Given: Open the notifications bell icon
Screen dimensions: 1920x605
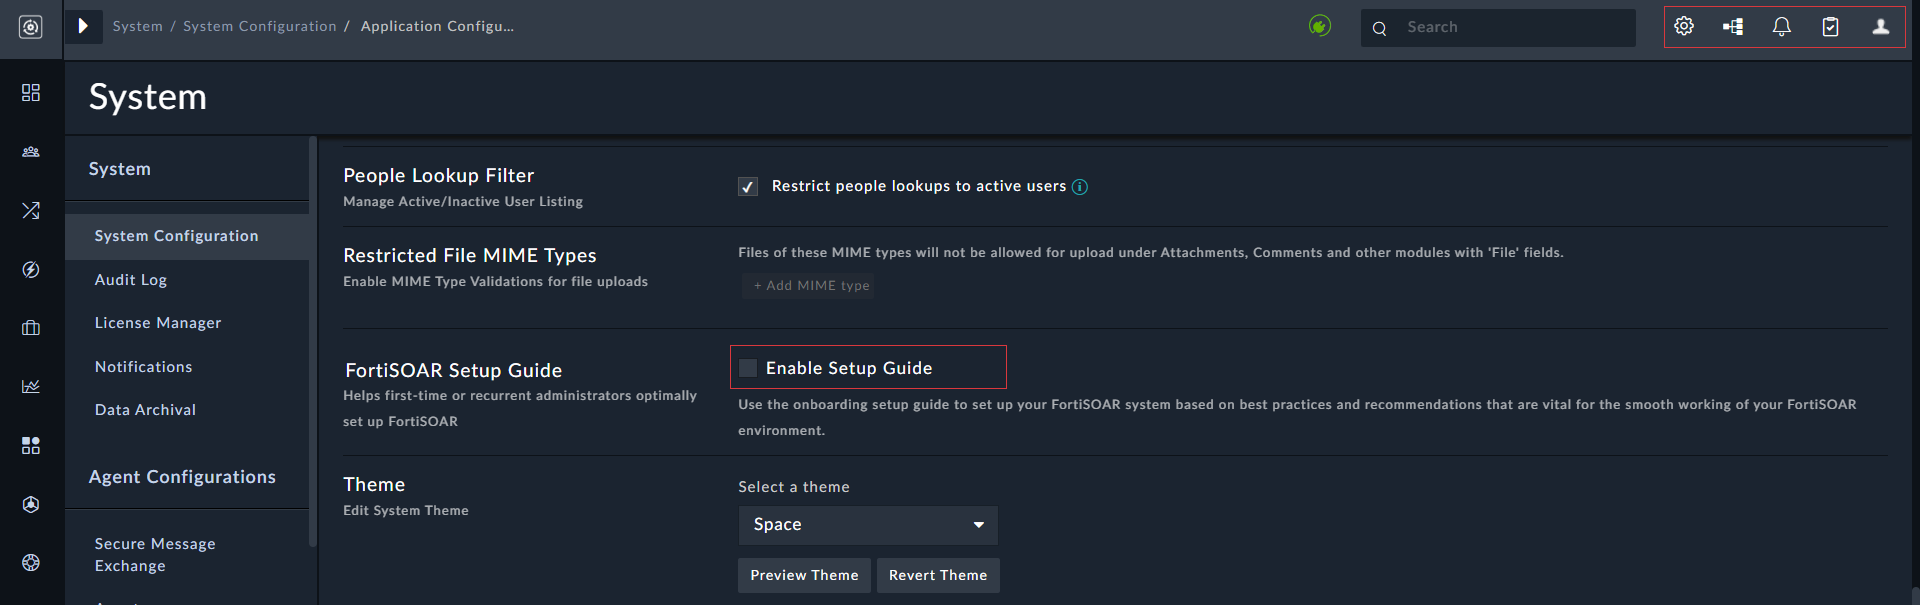Looking at the screenshot, I should pyautogui.click(x=1782, y=27).
